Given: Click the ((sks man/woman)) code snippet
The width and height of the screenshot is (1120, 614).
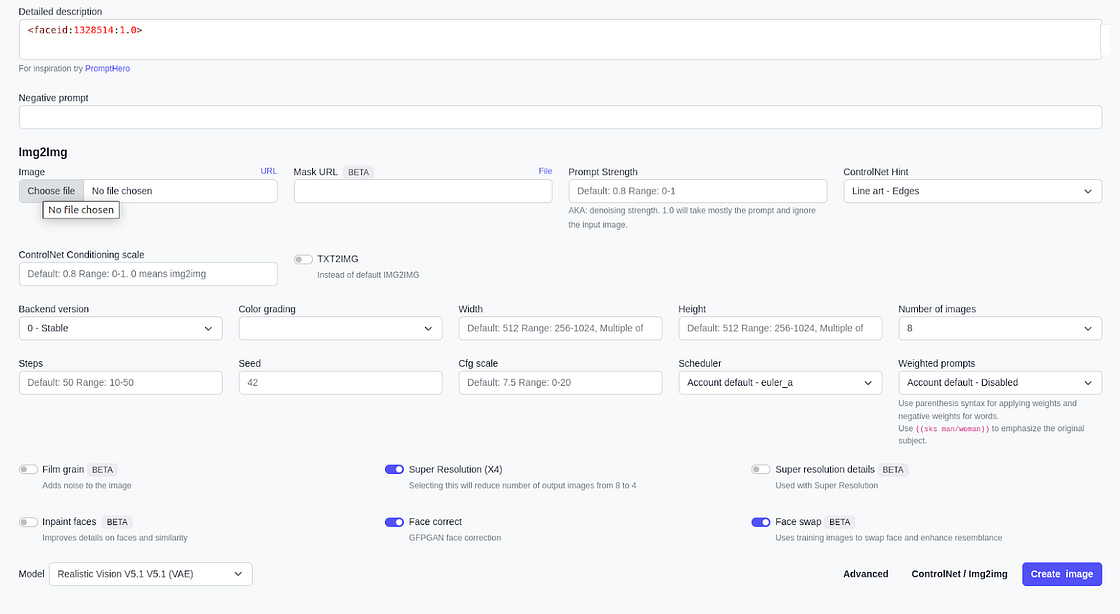Looking at the screenshot, I should 953,429.
